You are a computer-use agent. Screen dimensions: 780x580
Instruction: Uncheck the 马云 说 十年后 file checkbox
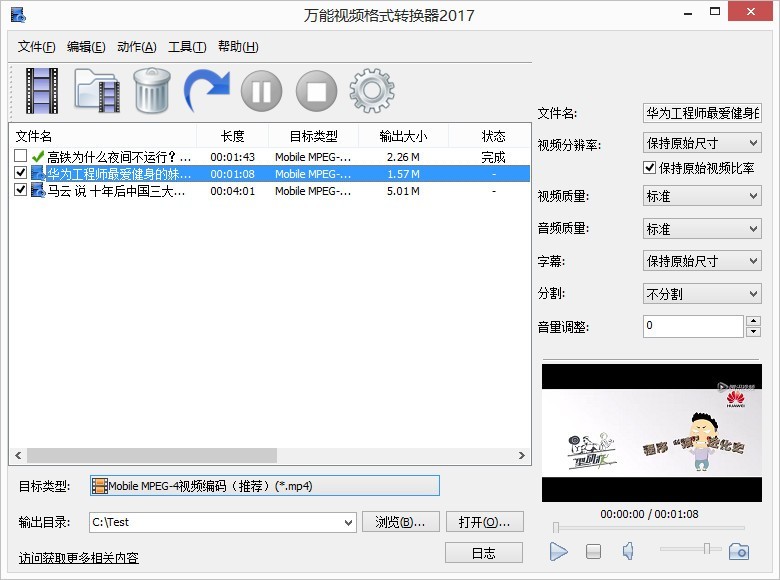(x=20, y=190)
